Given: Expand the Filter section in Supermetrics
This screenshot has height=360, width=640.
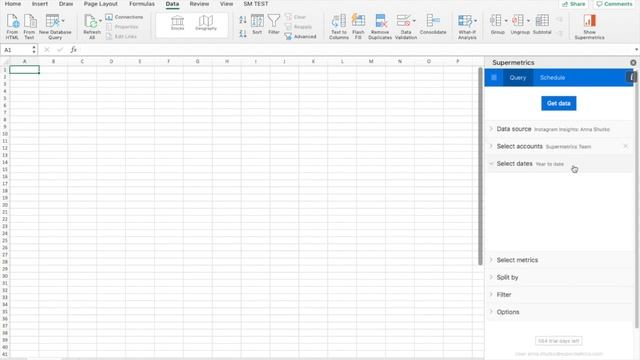Looking at the screenshot, I should tap(559, 294).
